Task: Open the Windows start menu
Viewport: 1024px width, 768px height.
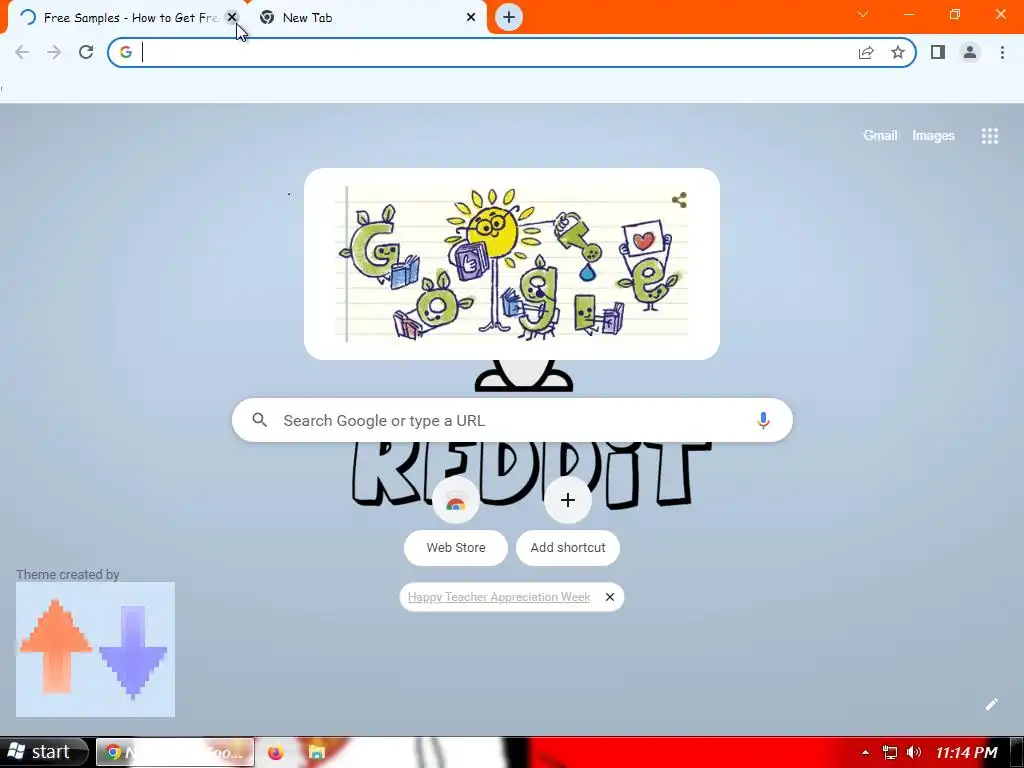Action: (43, 752)
